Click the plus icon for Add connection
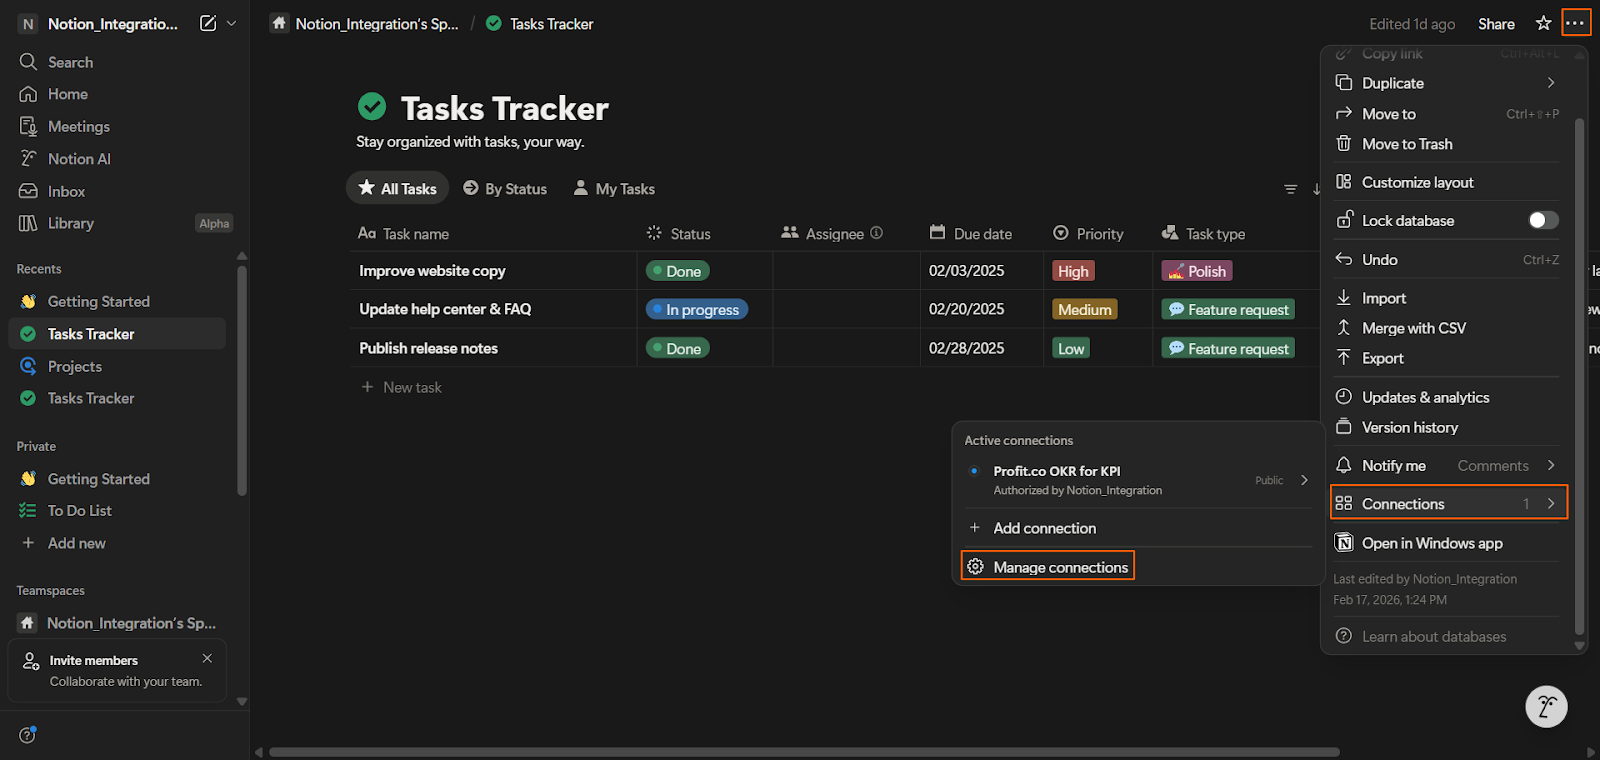The image size is (1600, 760). point(975,528)
